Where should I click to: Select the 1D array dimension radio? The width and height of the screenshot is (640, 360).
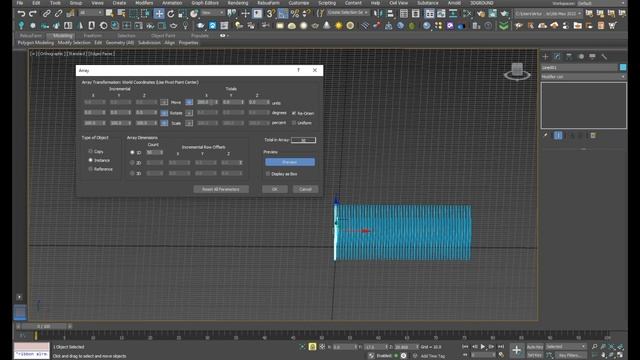click(132, 152)
